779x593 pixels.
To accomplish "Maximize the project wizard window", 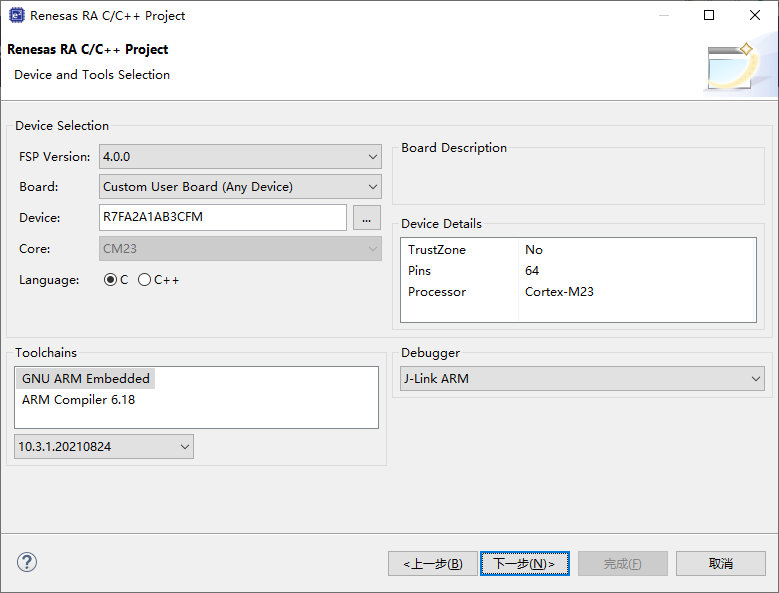I will (x=709, y=15).
